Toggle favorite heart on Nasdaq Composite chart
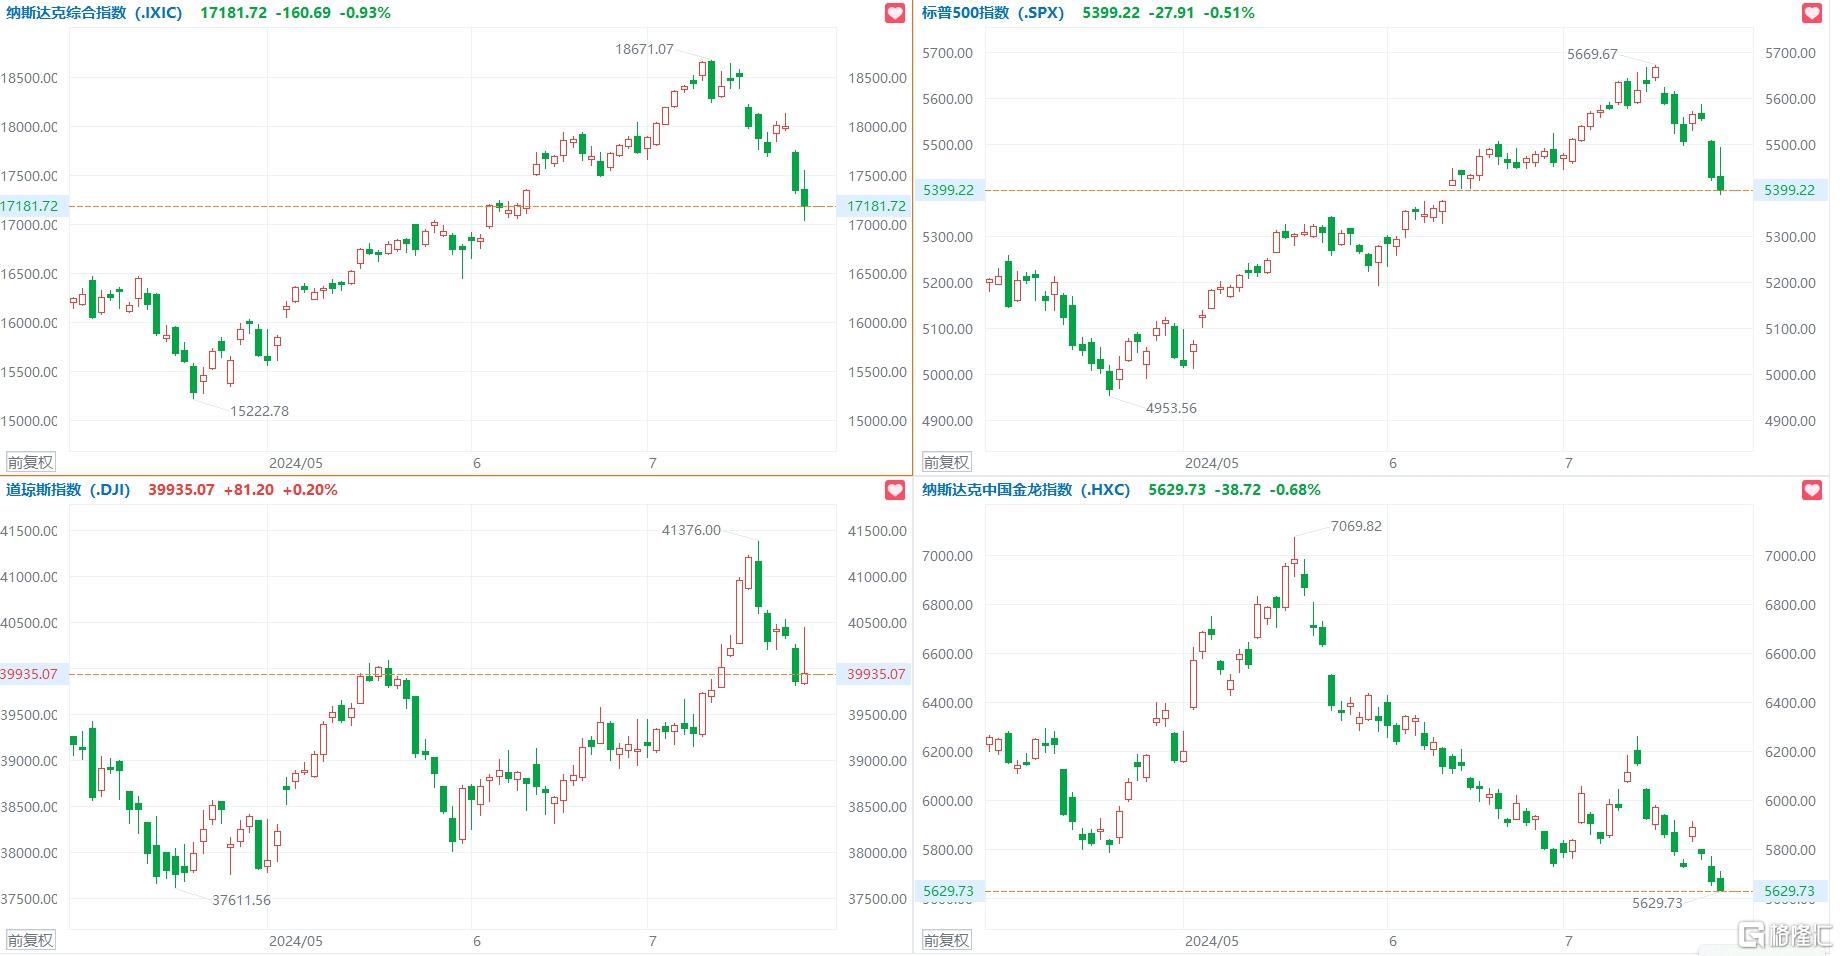Screen dimensions: 1840x956 pos(895,13)
